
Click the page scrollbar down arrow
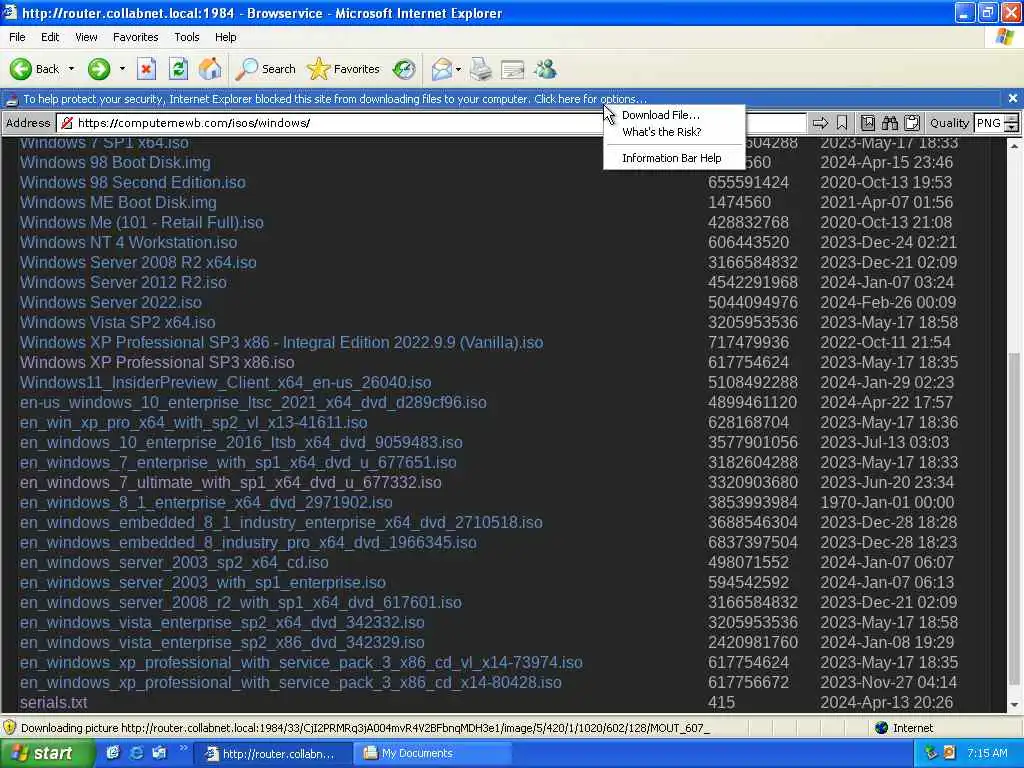(x=1014, y=705)
